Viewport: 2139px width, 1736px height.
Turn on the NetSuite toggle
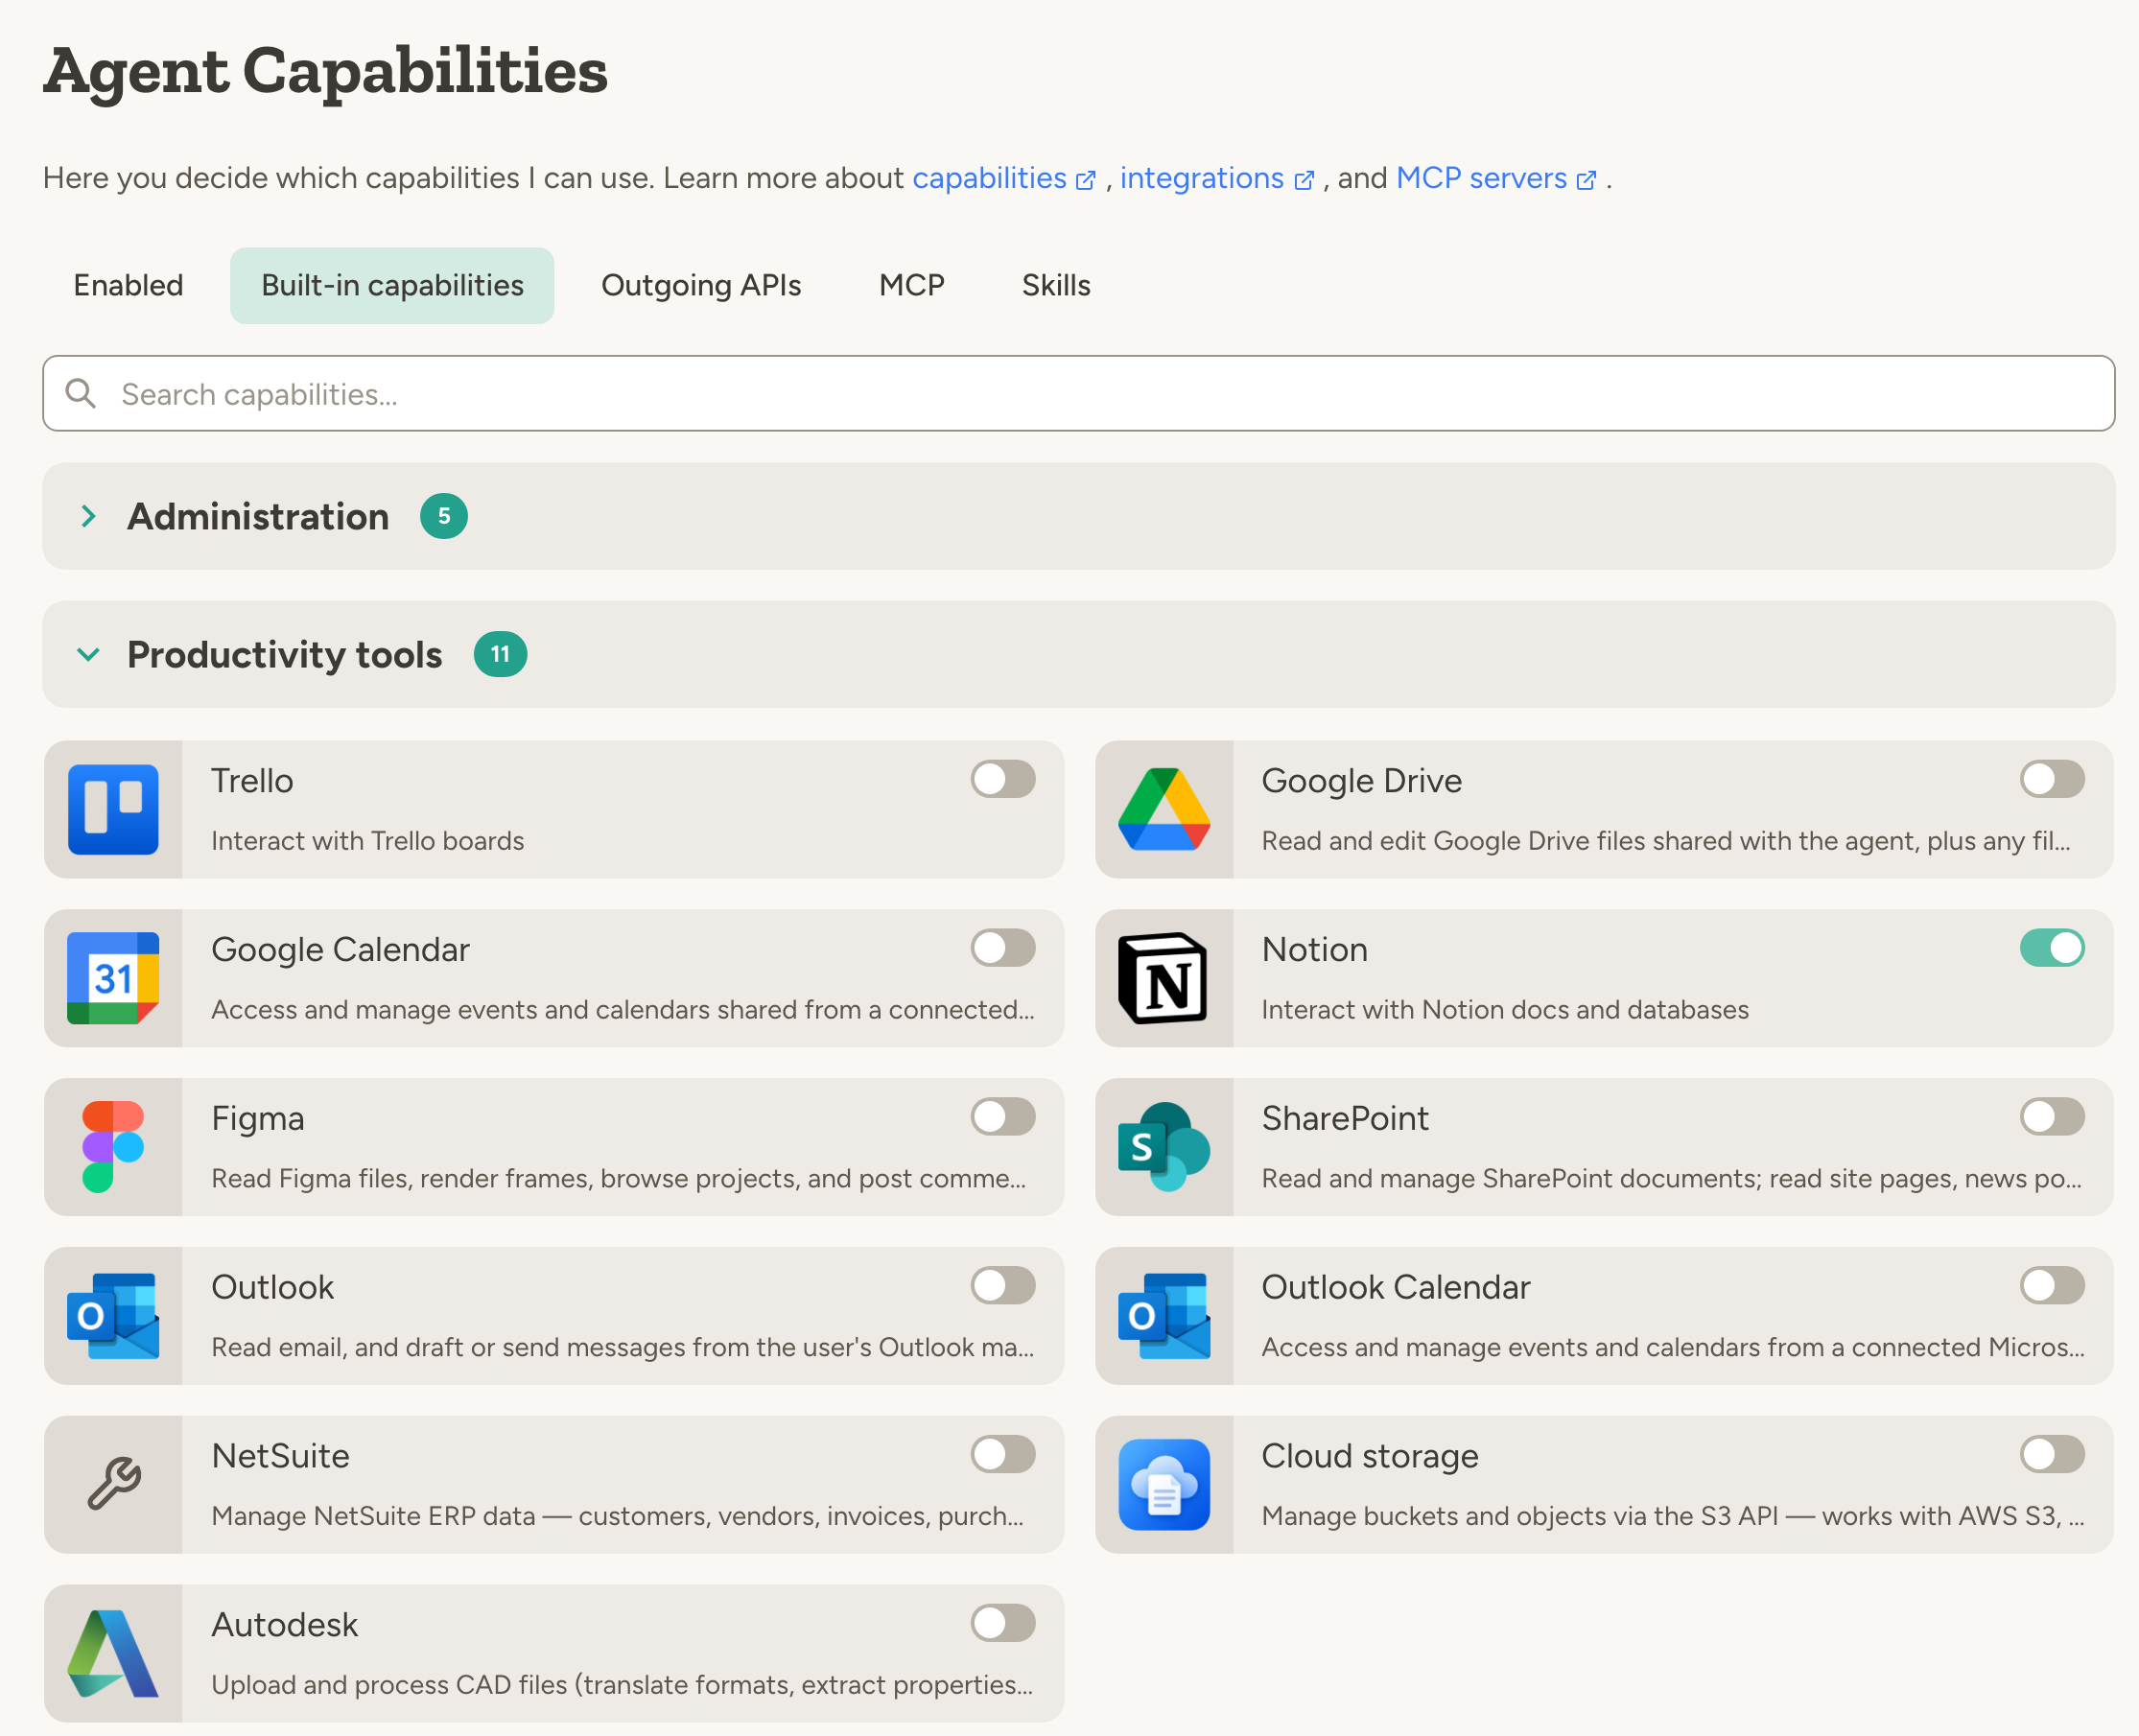click(x=1003, y=1455)
